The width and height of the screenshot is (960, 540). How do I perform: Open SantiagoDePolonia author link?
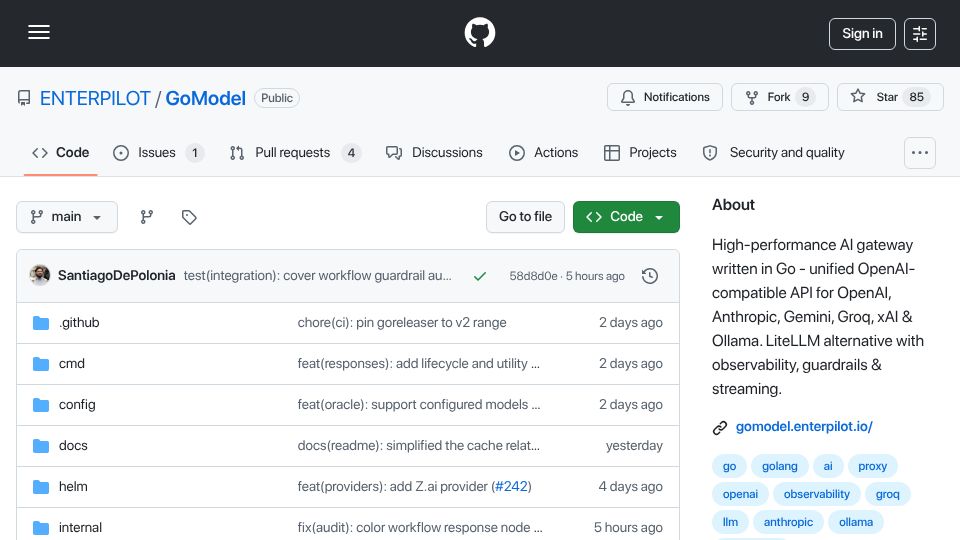(x=116, y=276)
